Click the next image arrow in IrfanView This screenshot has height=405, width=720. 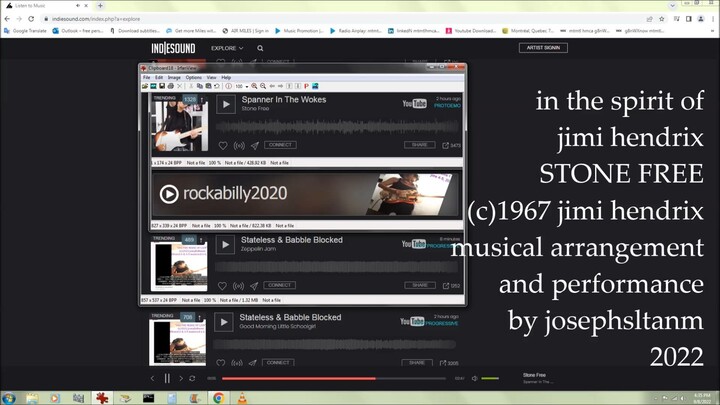pyautogui.click(x=280, y=86)
